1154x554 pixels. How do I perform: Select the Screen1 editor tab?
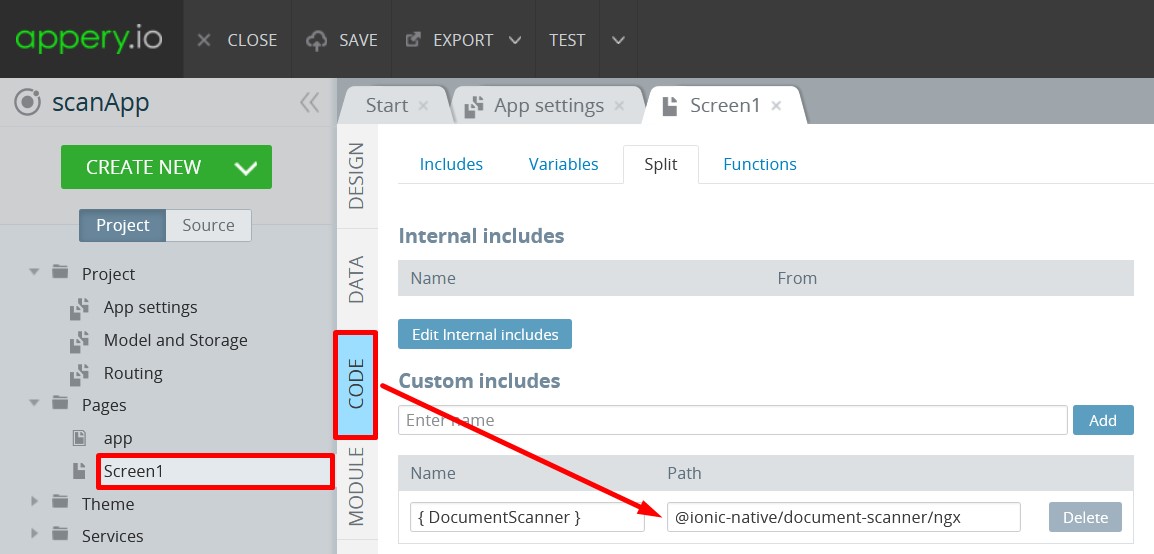[724, 105]
